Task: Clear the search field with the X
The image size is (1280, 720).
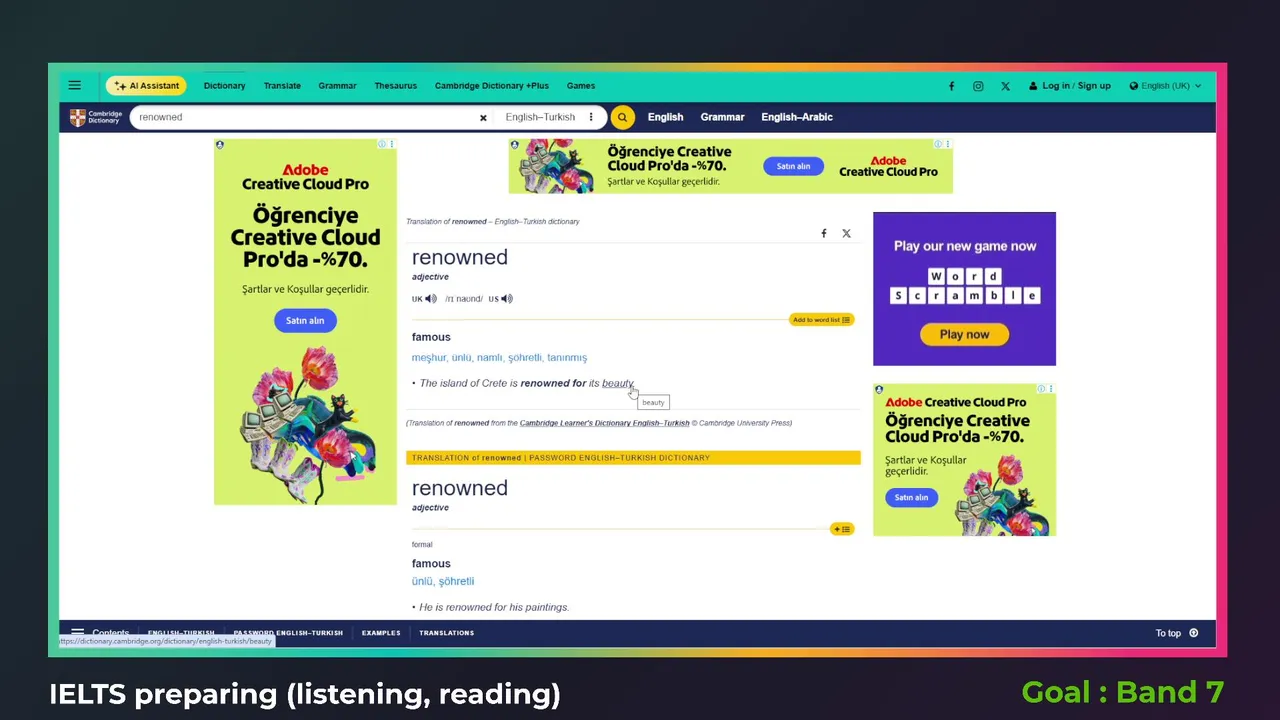Action: tap(483, 117)
